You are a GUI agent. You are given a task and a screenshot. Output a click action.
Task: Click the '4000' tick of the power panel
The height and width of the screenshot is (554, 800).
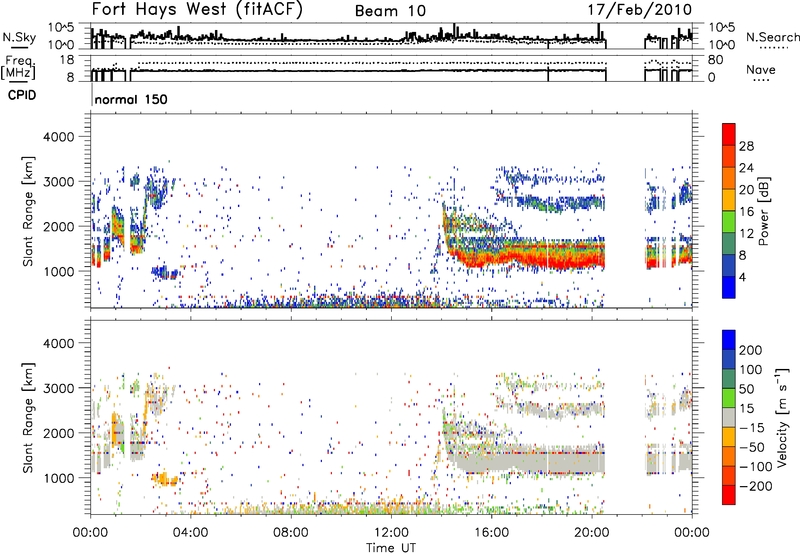pos(59,137)
